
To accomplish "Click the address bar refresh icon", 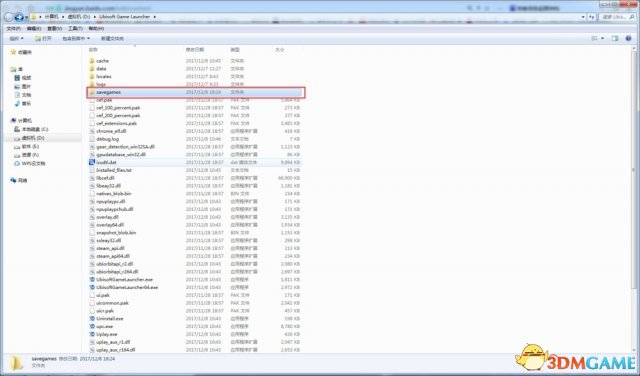I will (592, 17).
